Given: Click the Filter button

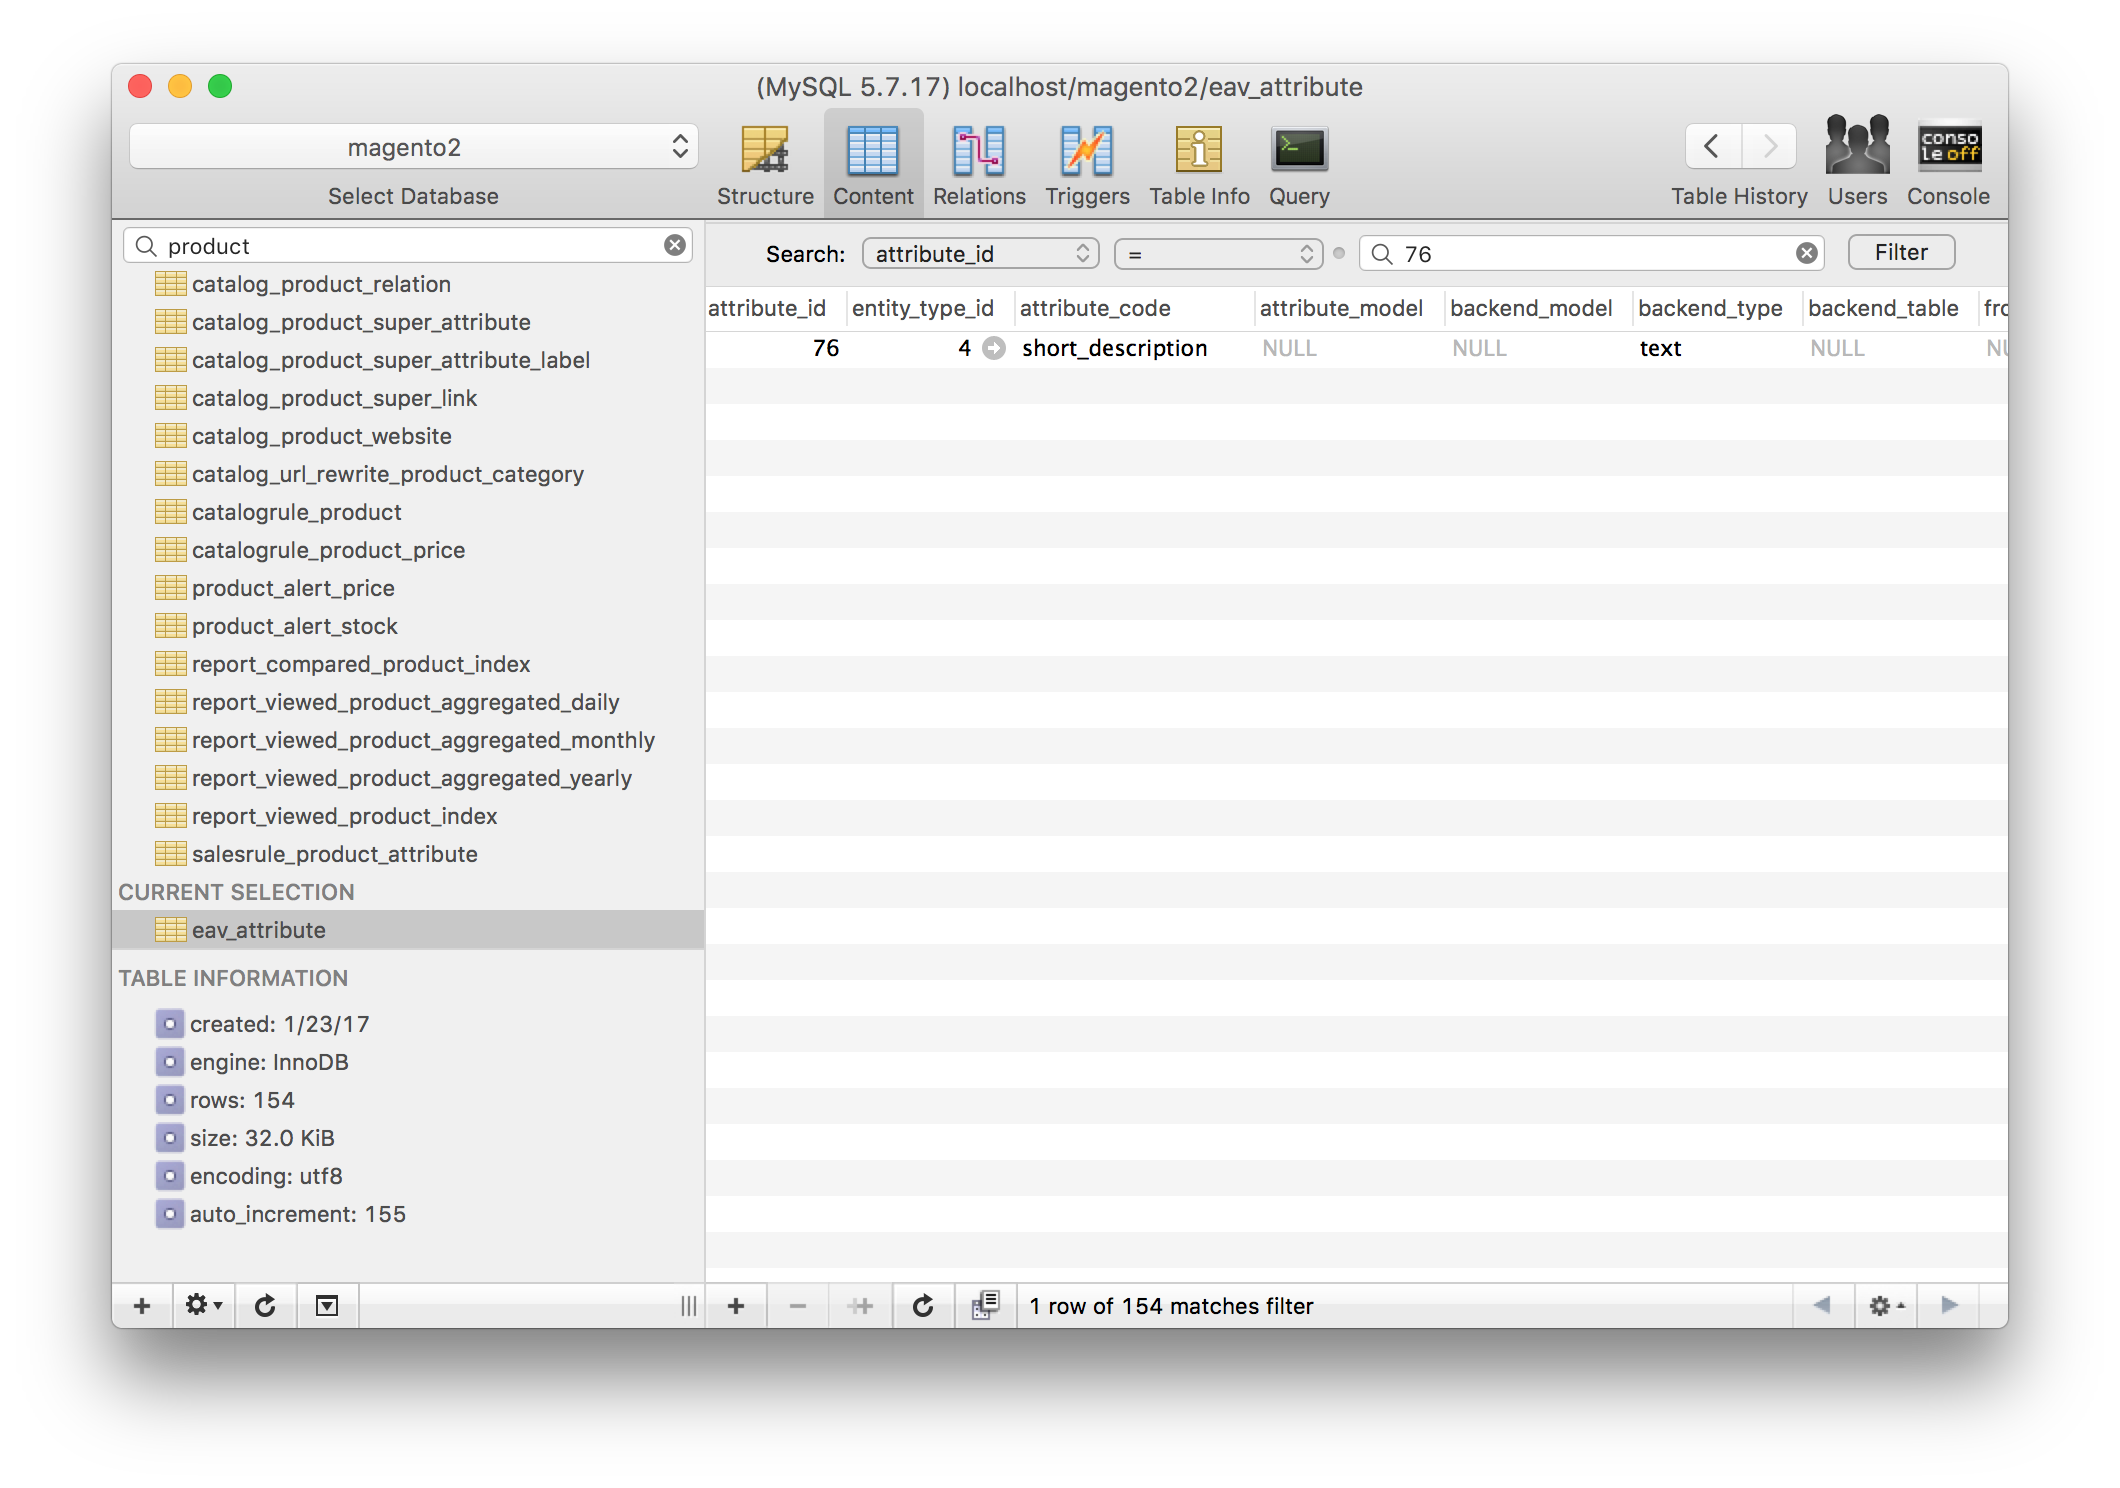Looking at the screenshot, I should (1900, 252).
